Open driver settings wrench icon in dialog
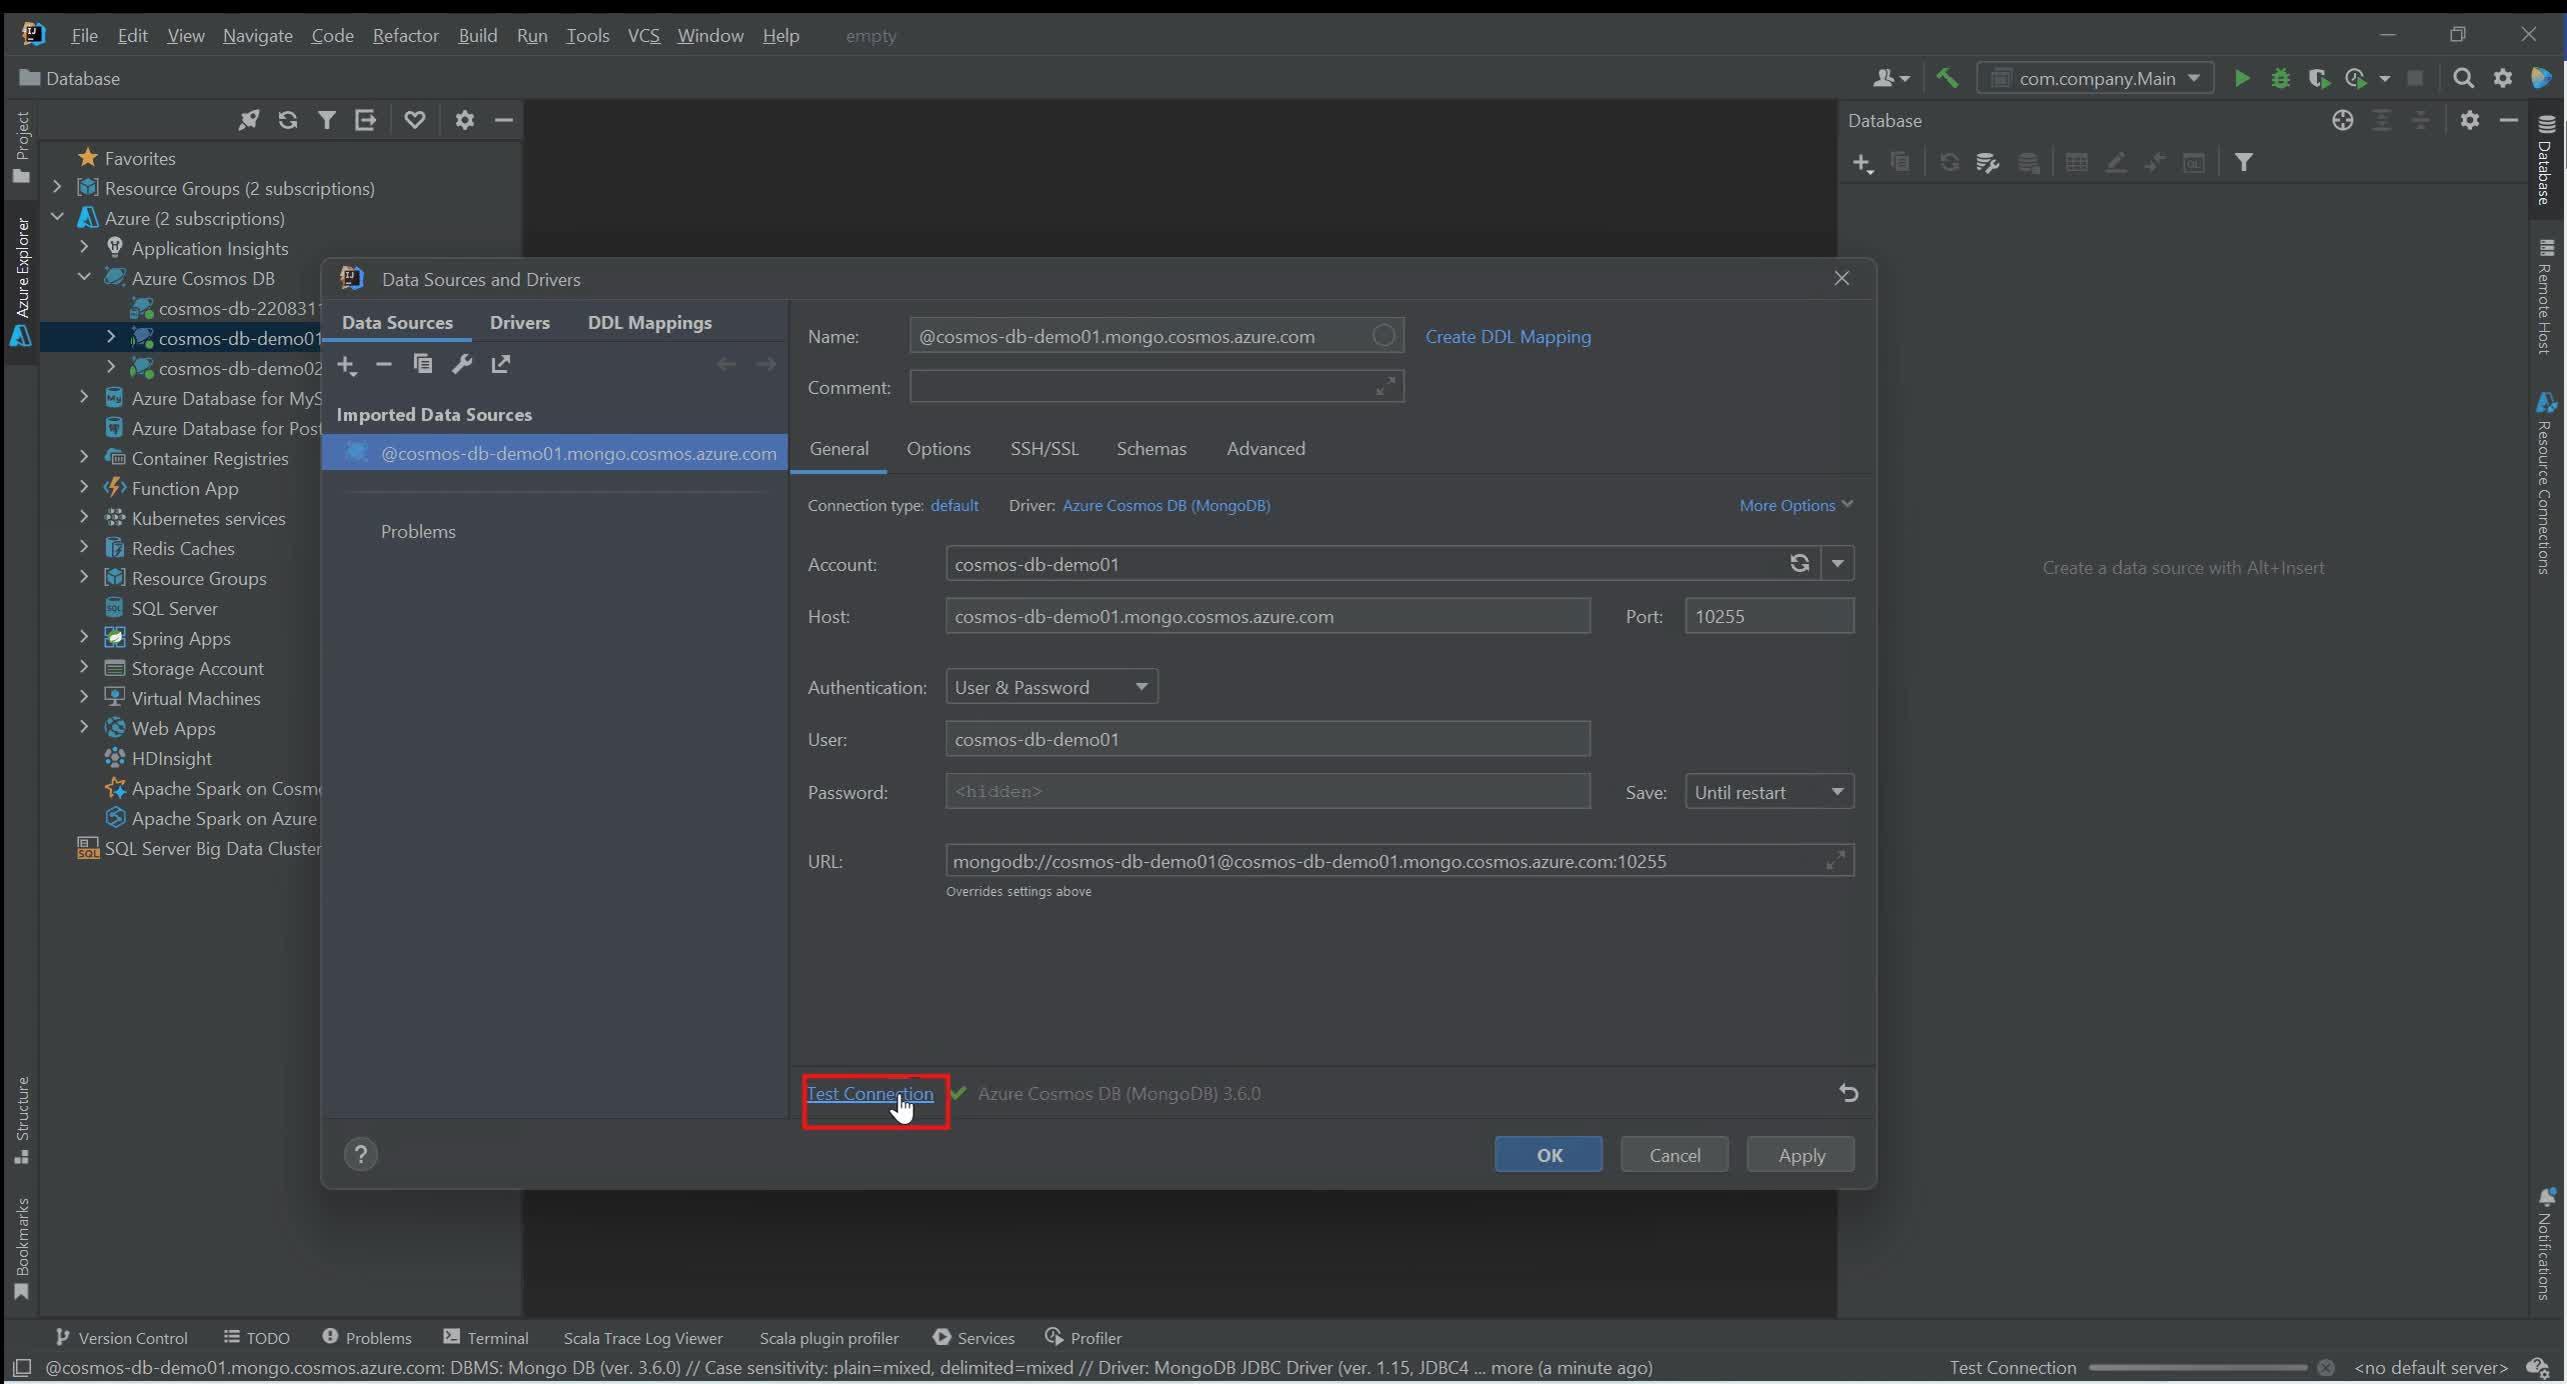This screenshot has width=2567, height=1384. coord(461,364)
